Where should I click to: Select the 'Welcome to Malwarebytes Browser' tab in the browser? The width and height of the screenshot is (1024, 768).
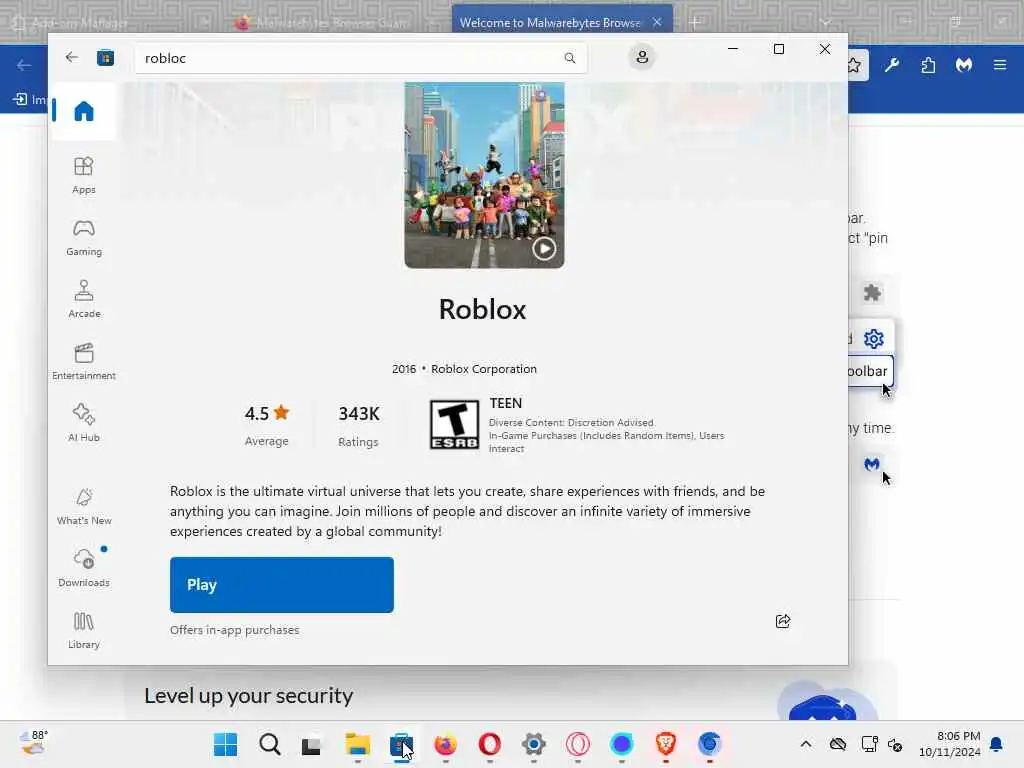tap(550, 23)
